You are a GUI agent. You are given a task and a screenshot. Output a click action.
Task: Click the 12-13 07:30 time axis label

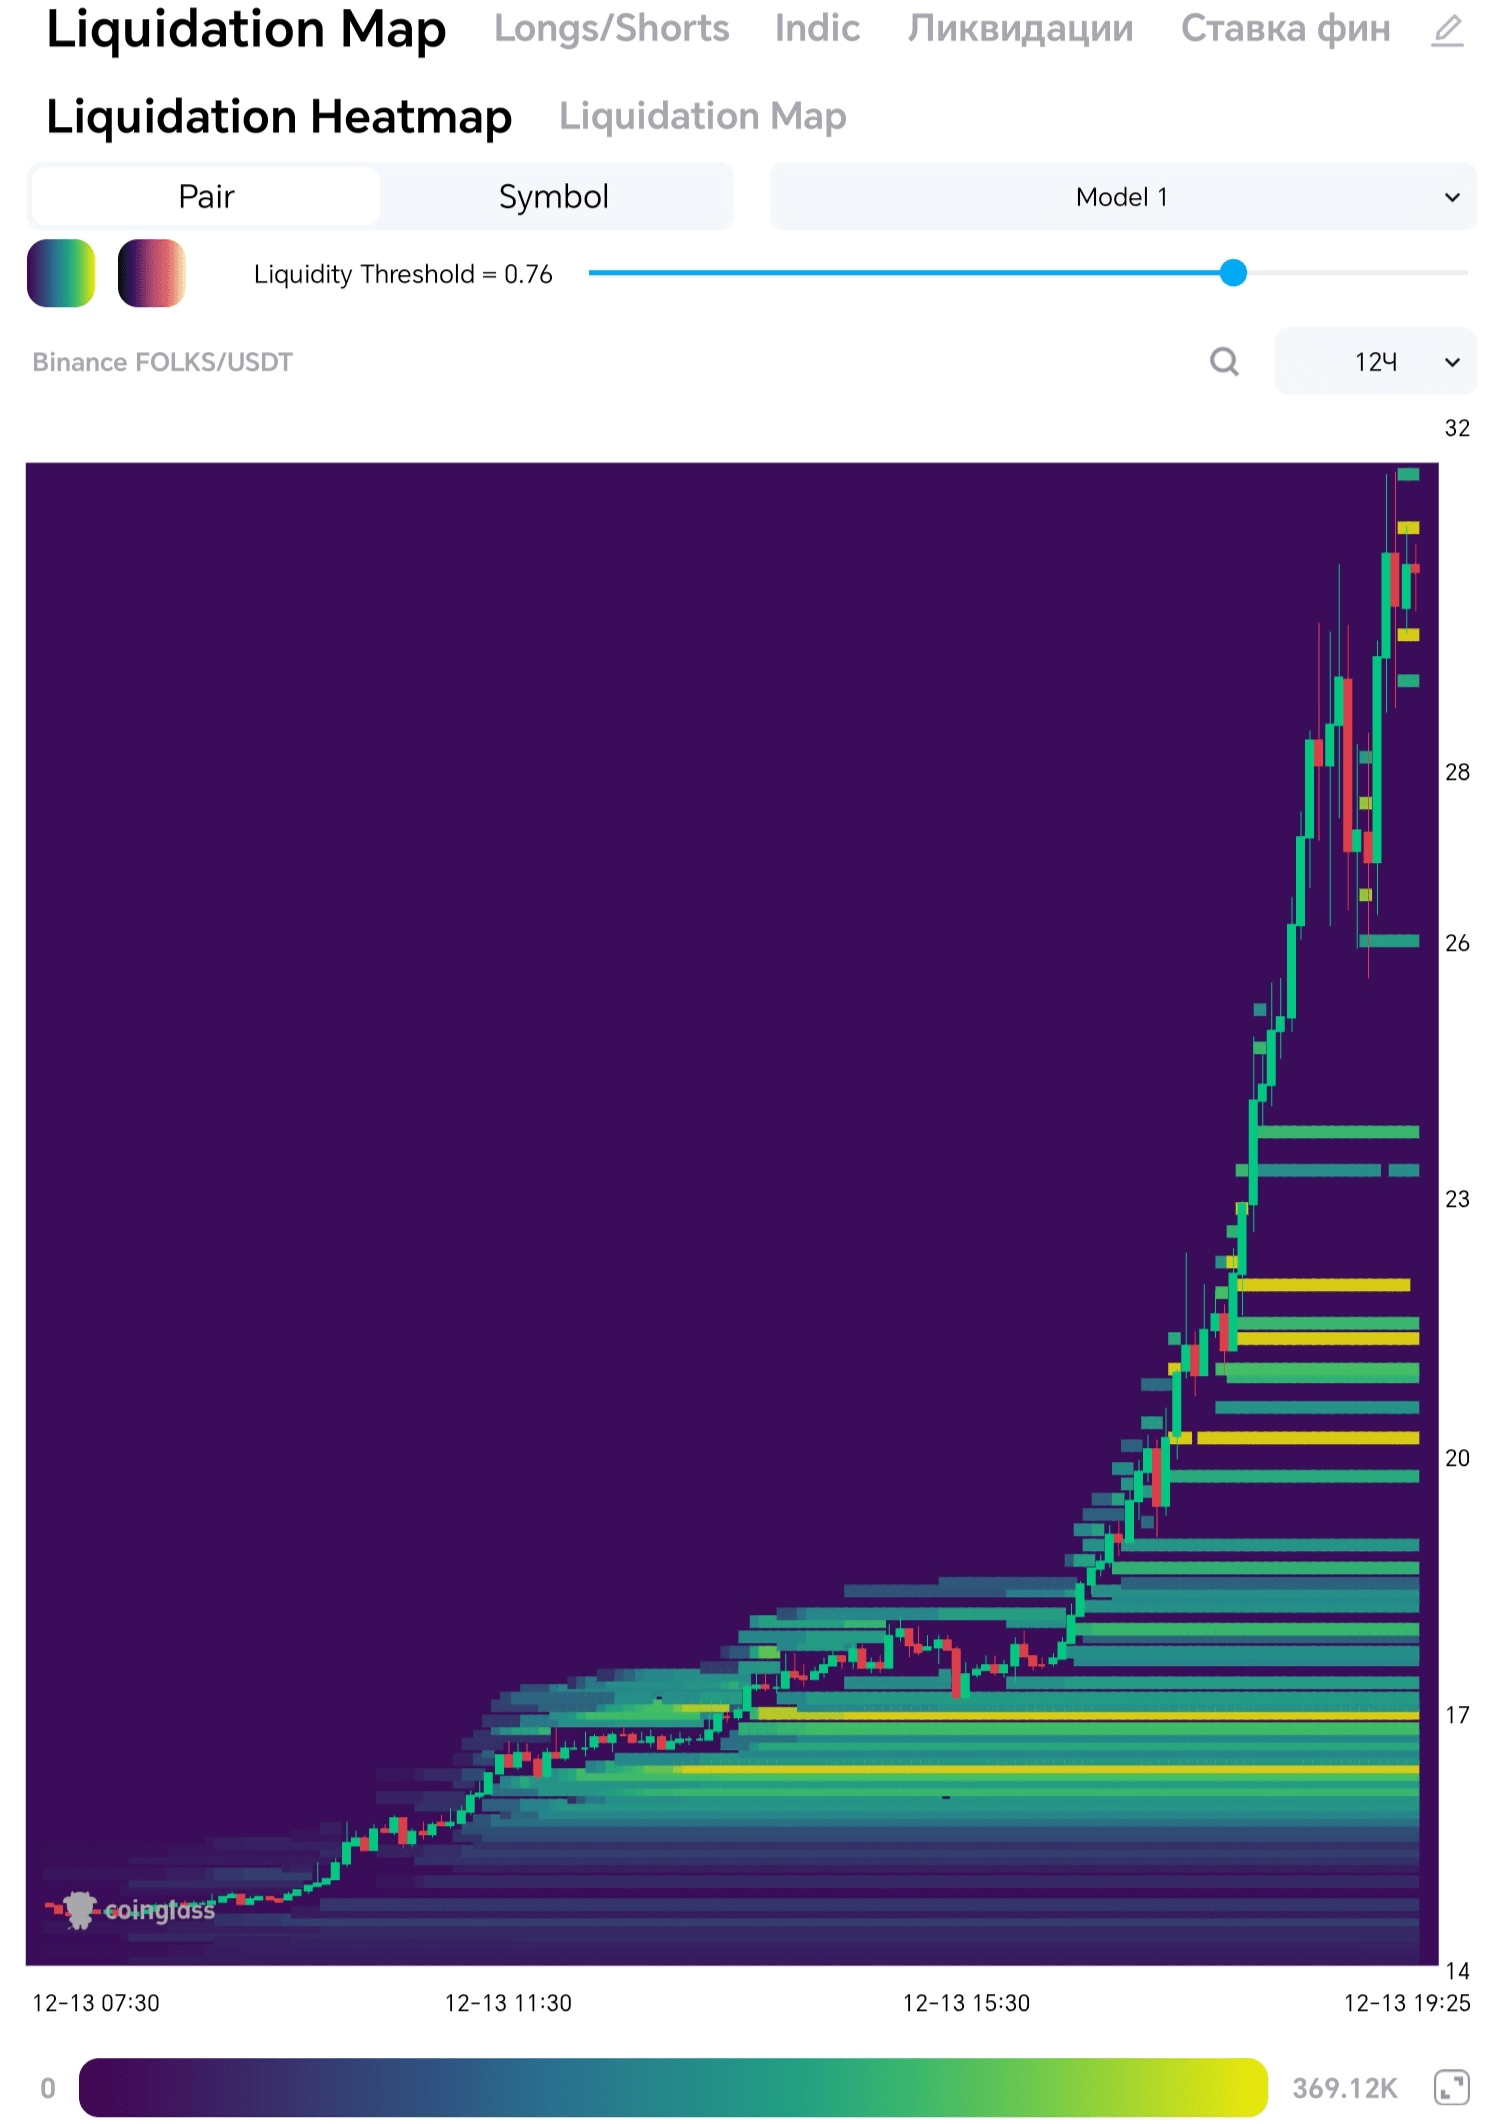tap(96, 2003)
